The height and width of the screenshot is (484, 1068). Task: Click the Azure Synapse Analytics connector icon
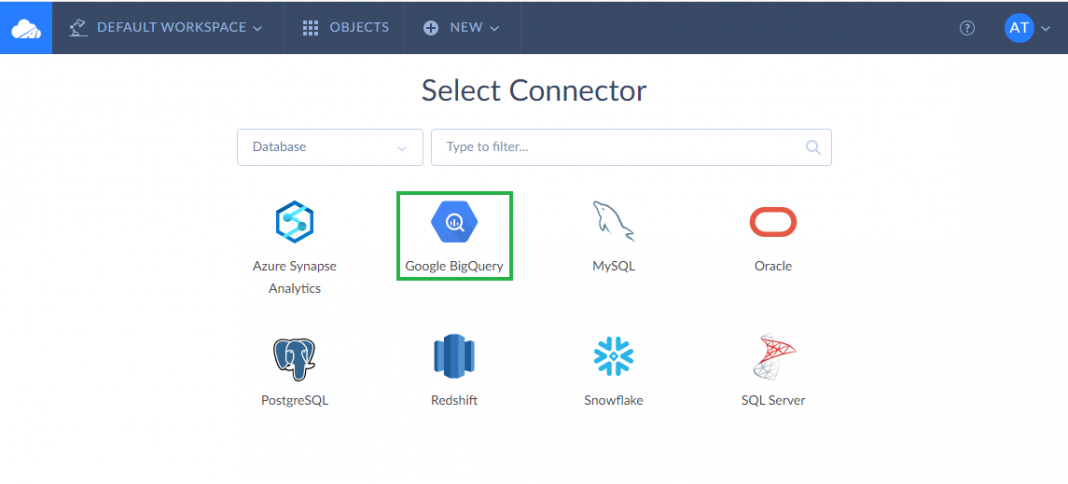click(294, 222)
